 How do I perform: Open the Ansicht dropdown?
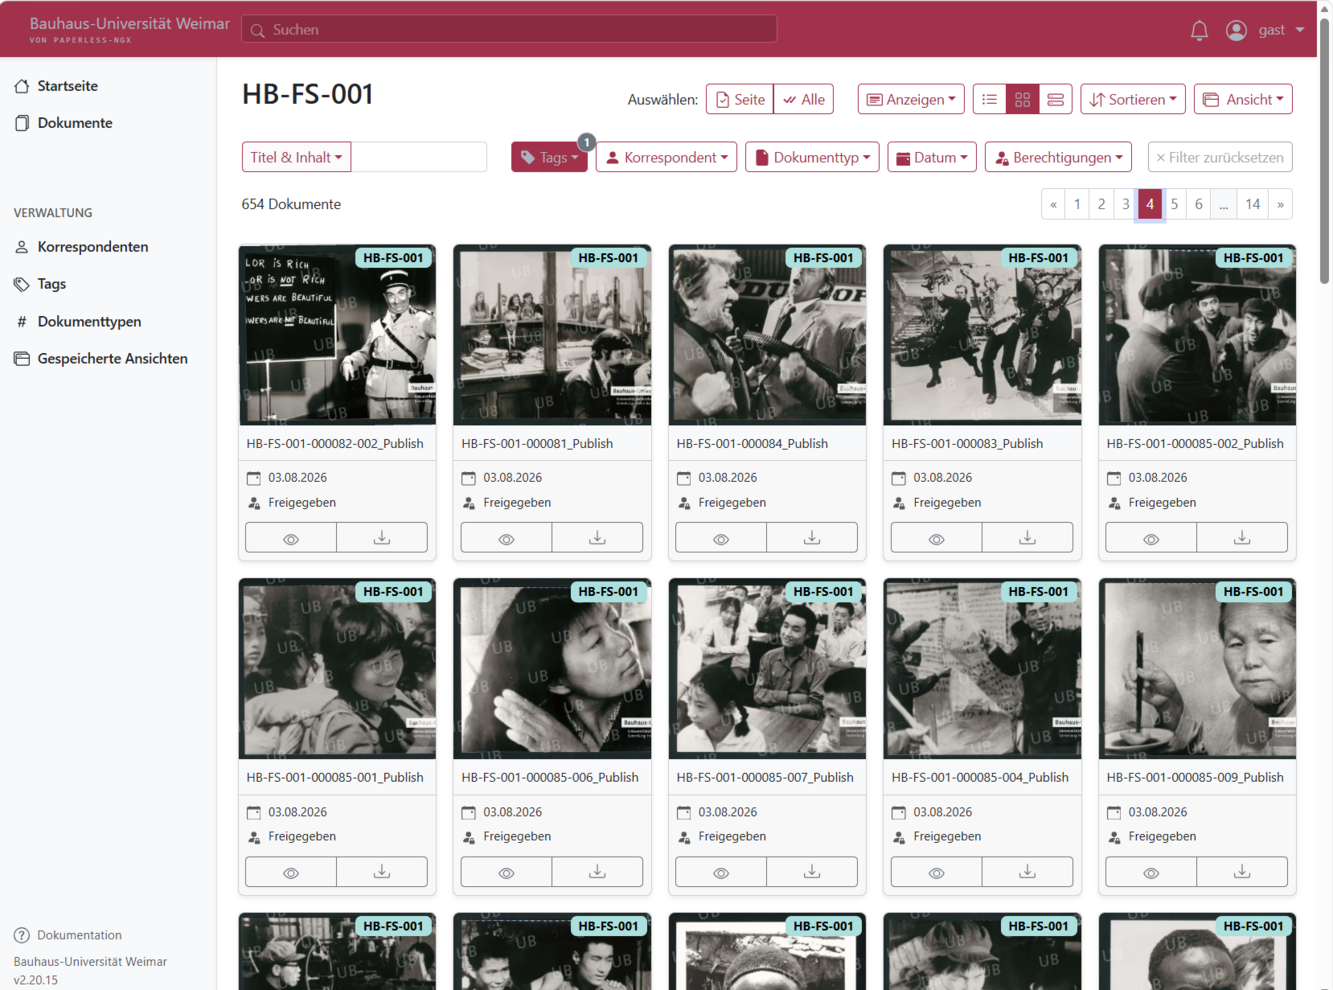click(x=1243, y=99)
